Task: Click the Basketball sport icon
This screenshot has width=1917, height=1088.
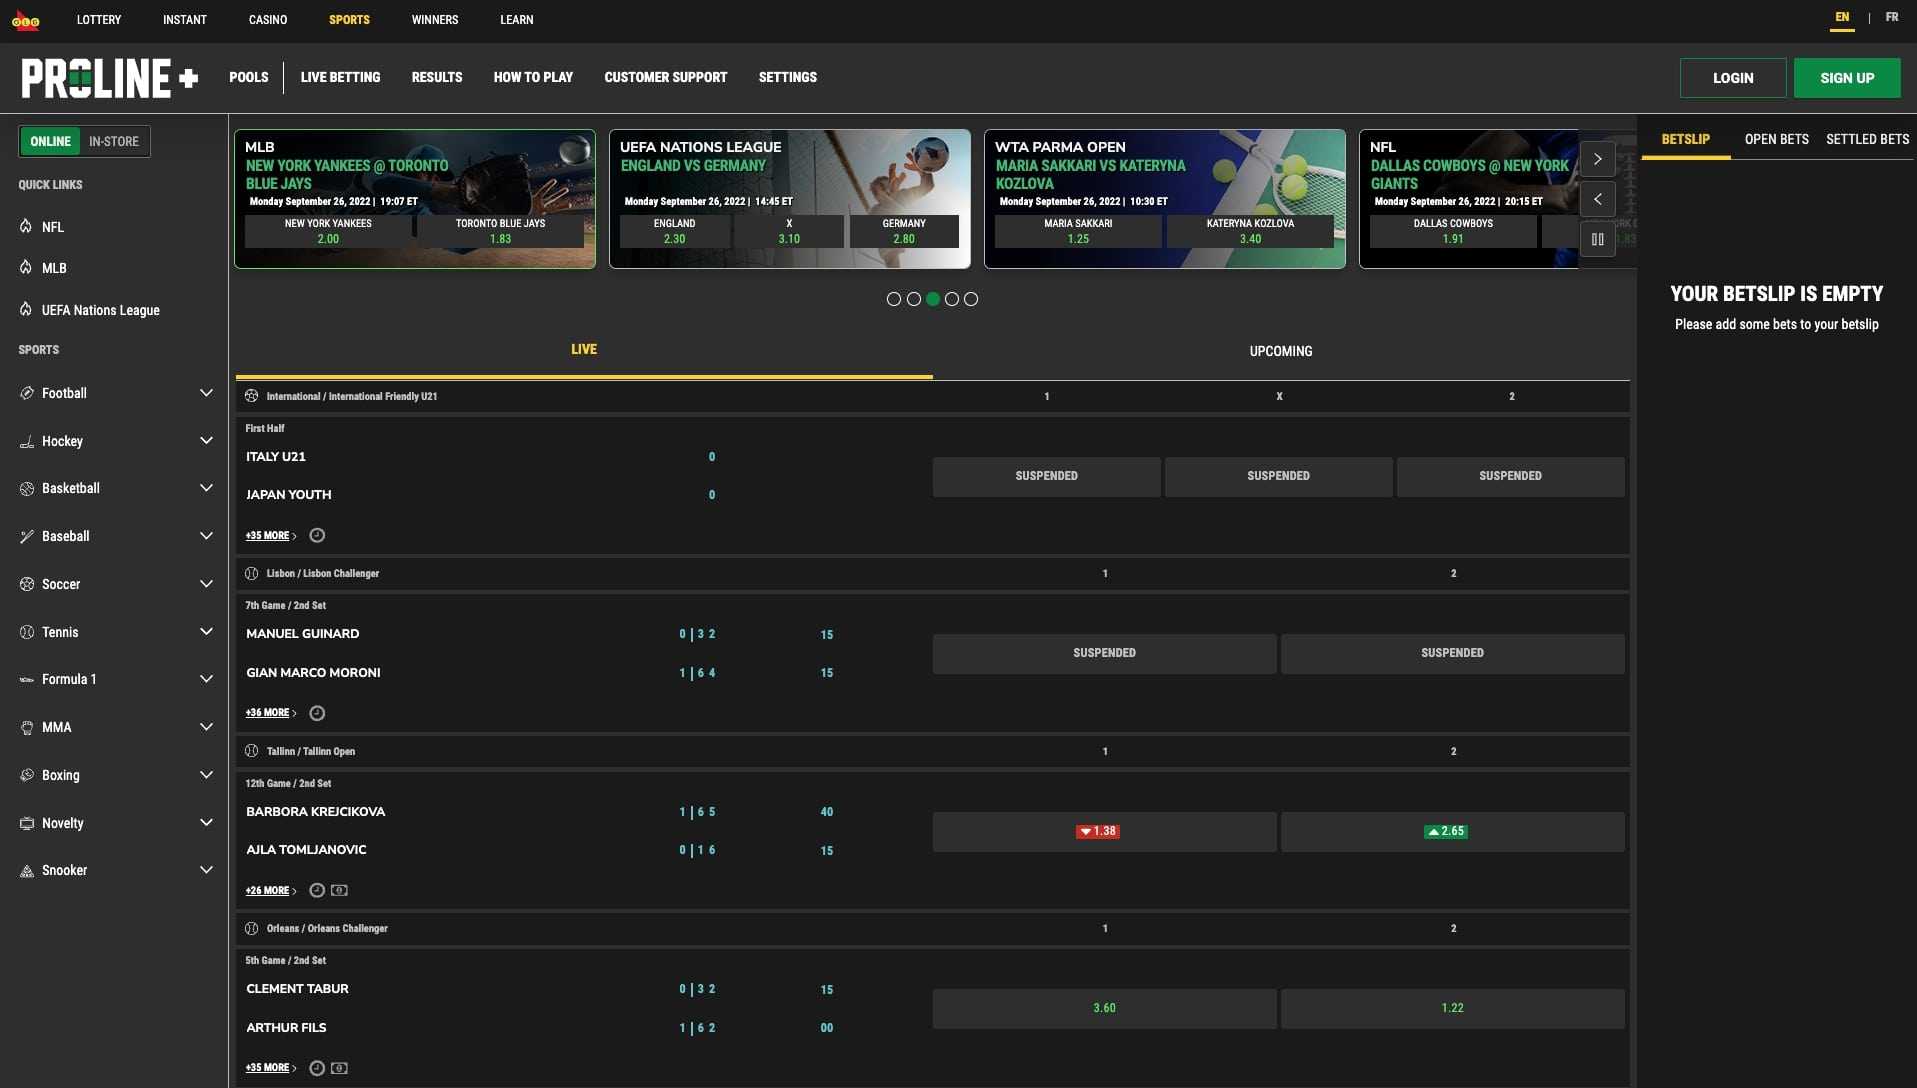Action: point(27,488)
